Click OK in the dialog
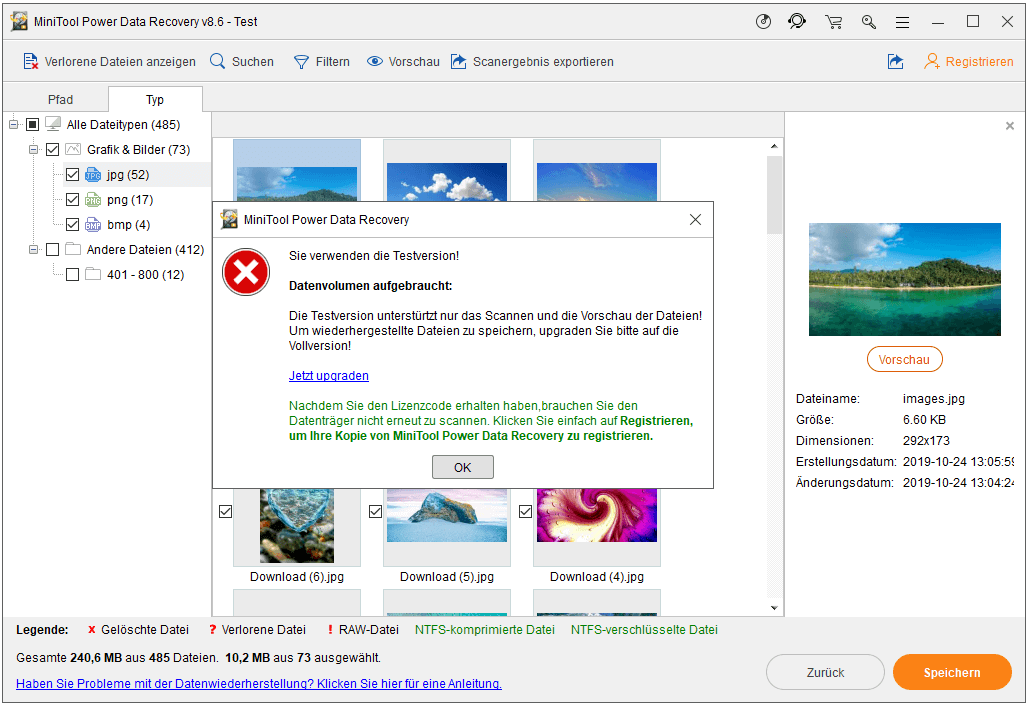This screenshot has height=705, width=1028. (463, 468)
